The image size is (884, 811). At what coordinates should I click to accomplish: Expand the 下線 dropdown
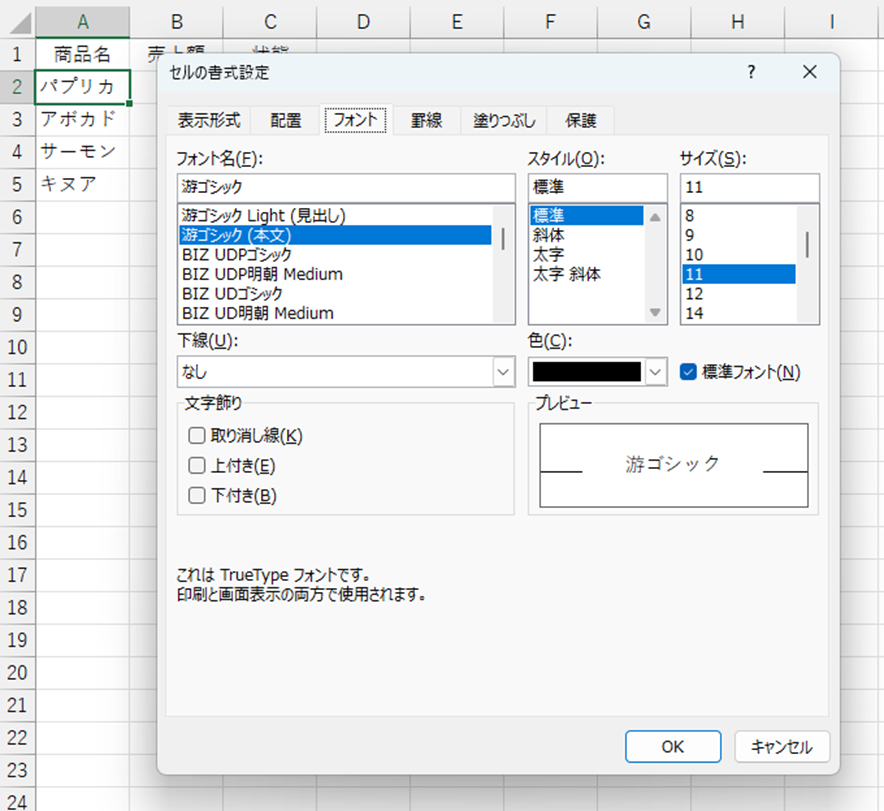[502, 372]
